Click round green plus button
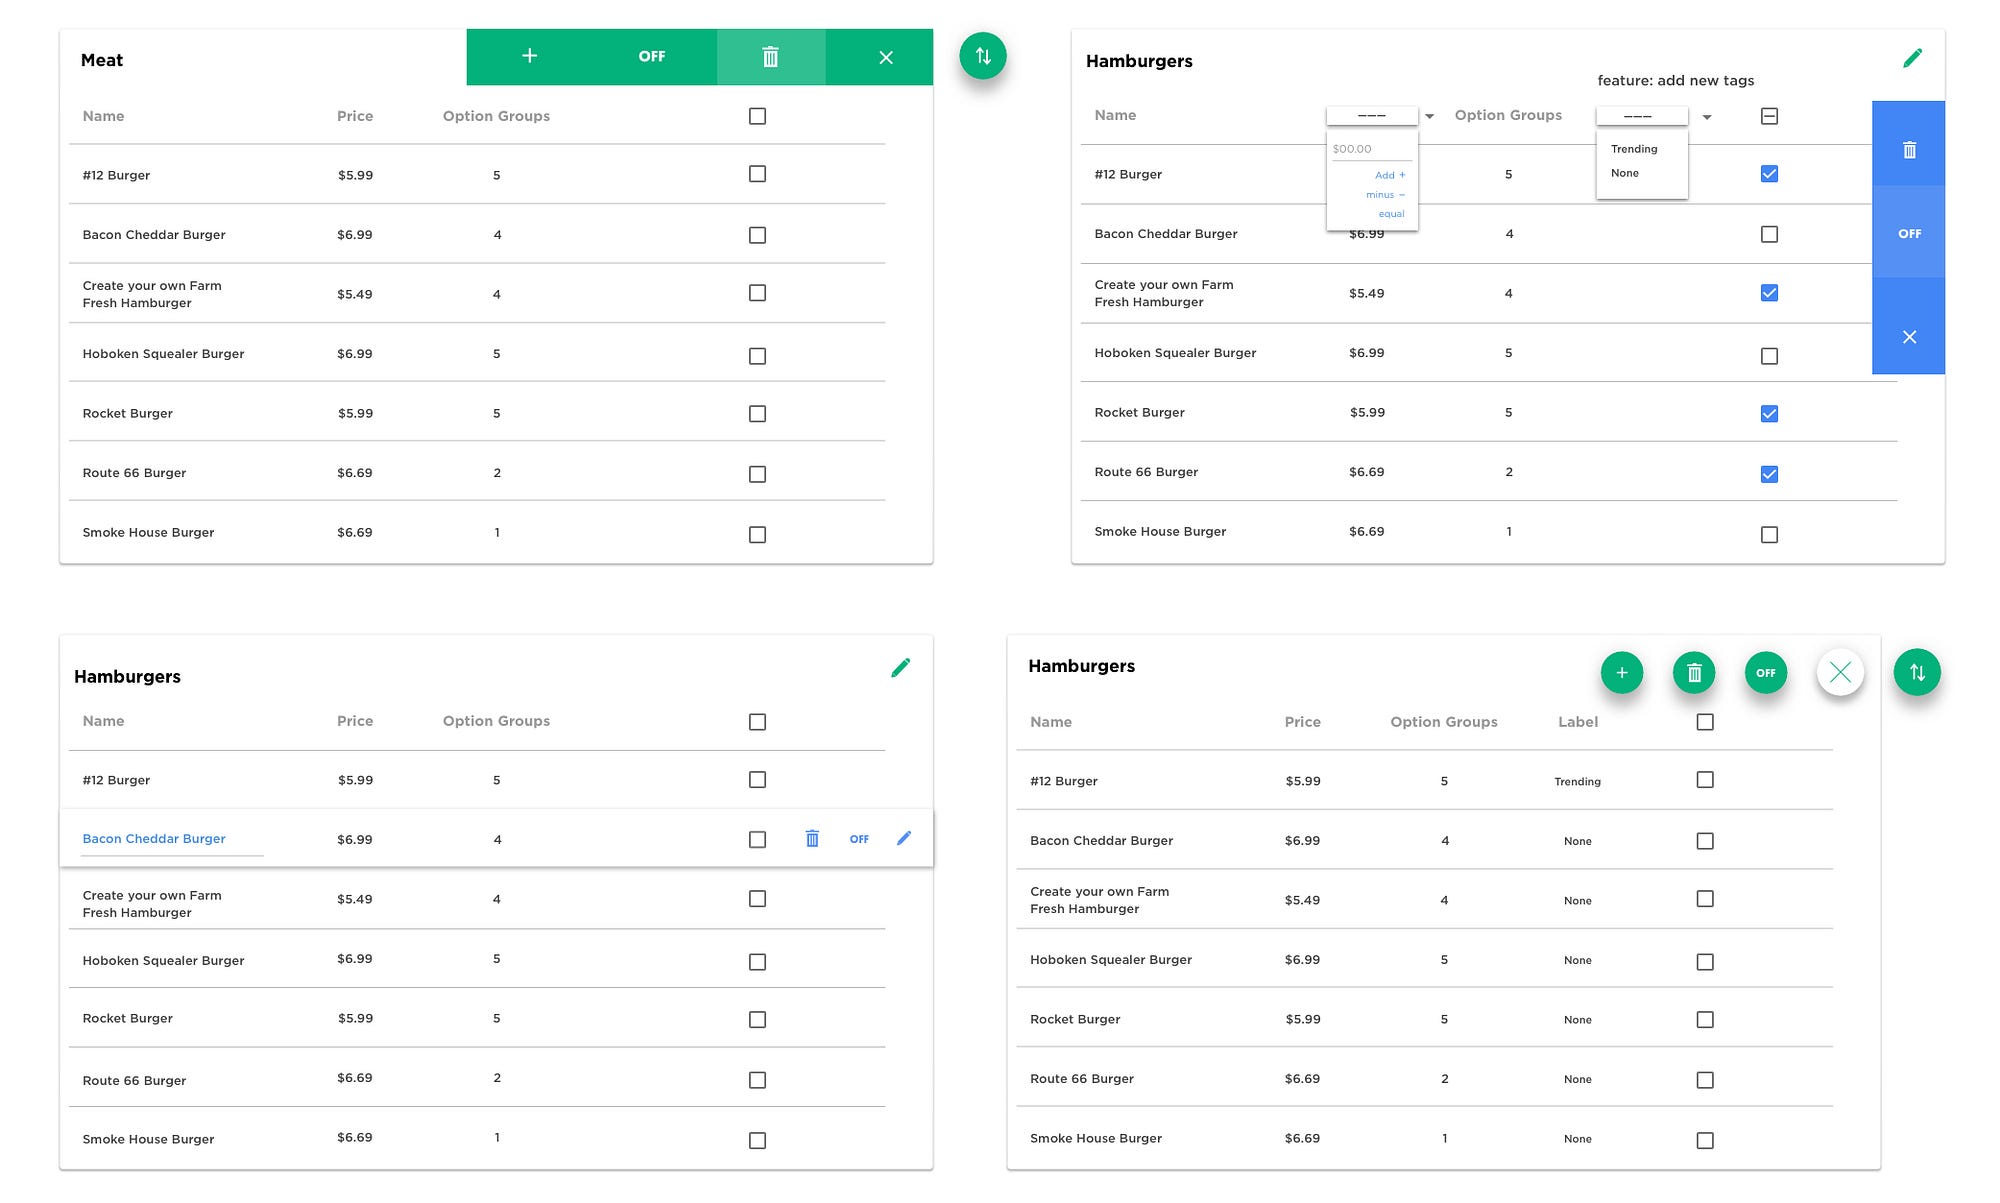Screen dimensions: 2000x1203 coord(1622,673)
